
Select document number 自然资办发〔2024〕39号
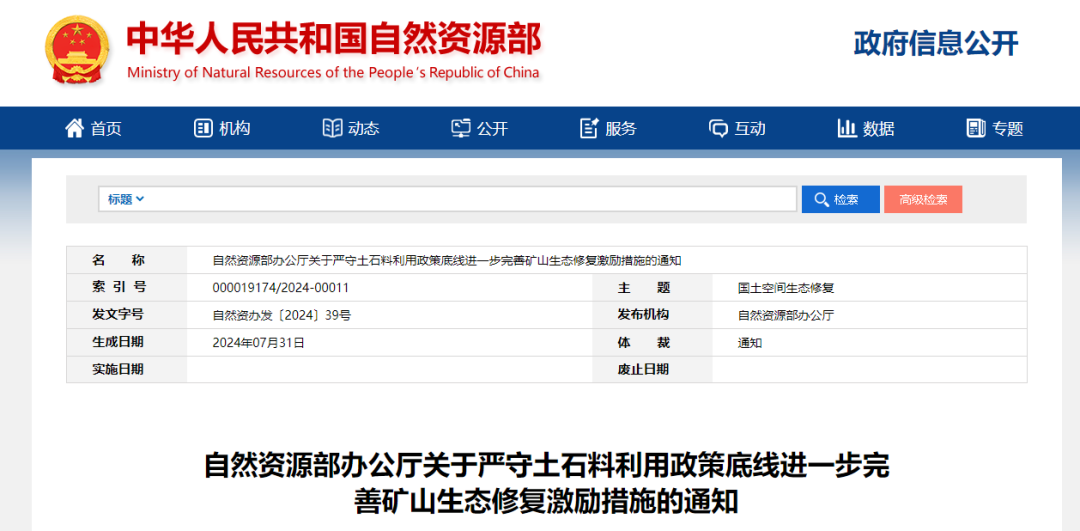(282, 315)
